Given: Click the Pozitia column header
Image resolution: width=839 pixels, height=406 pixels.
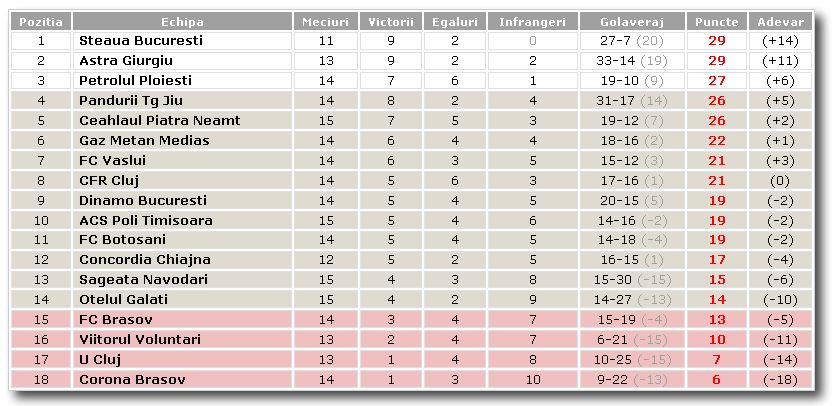Looking at the screenshot, I should coord(41,22).
